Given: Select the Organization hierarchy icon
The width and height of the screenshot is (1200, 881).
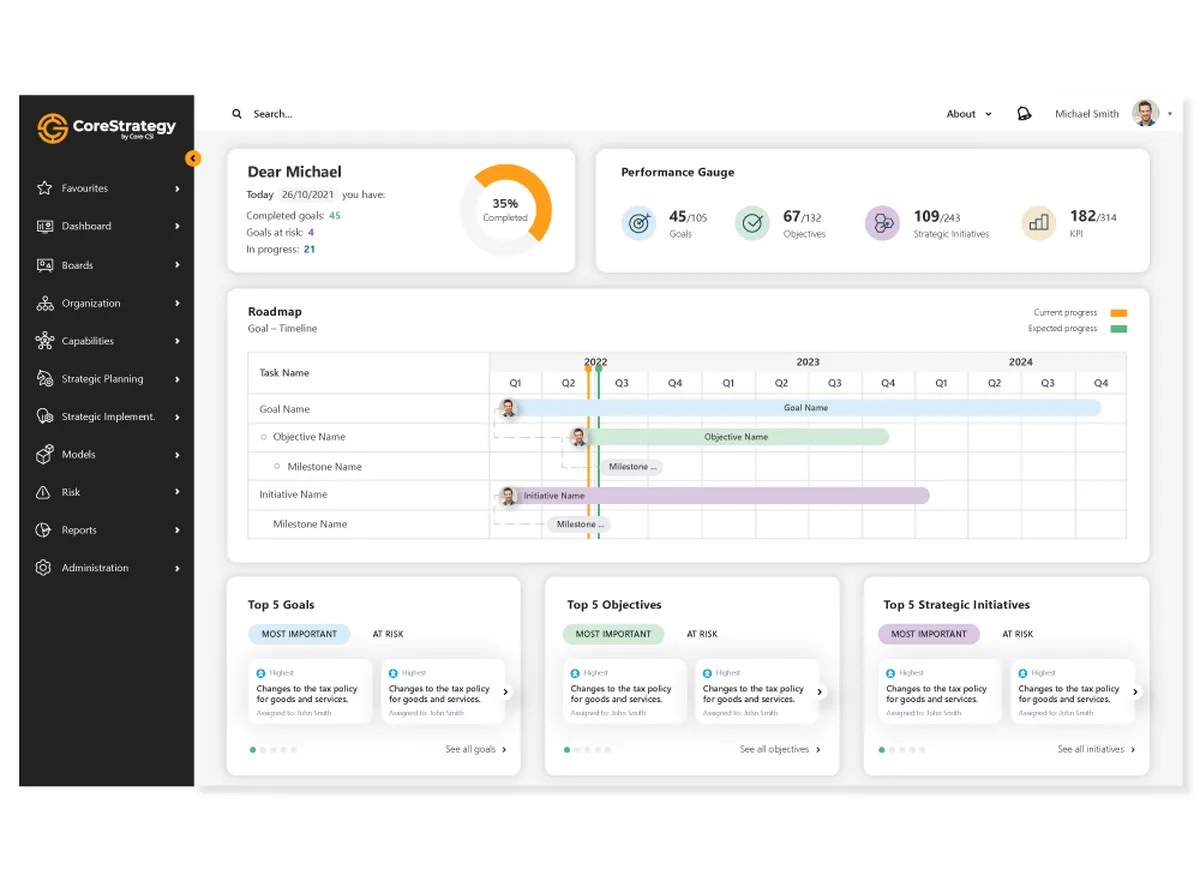Looking at the screenshot, I should coord(44,303).
